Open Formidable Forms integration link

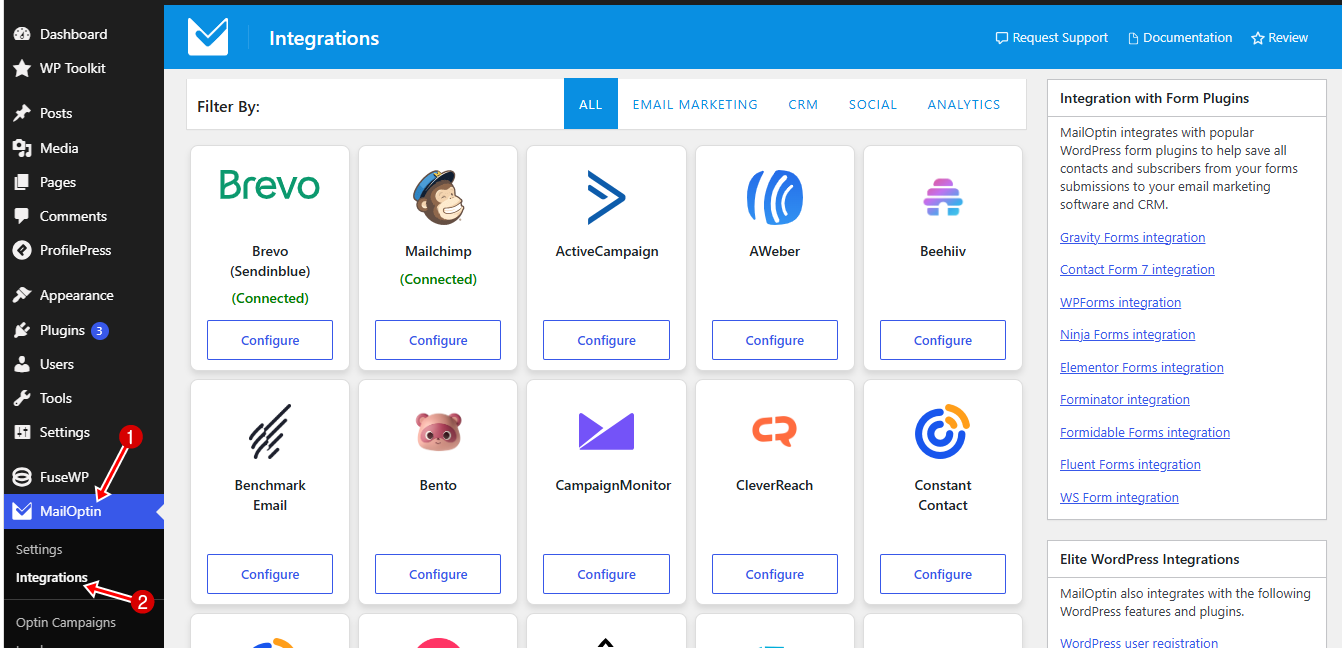(x=1144, y=432)
